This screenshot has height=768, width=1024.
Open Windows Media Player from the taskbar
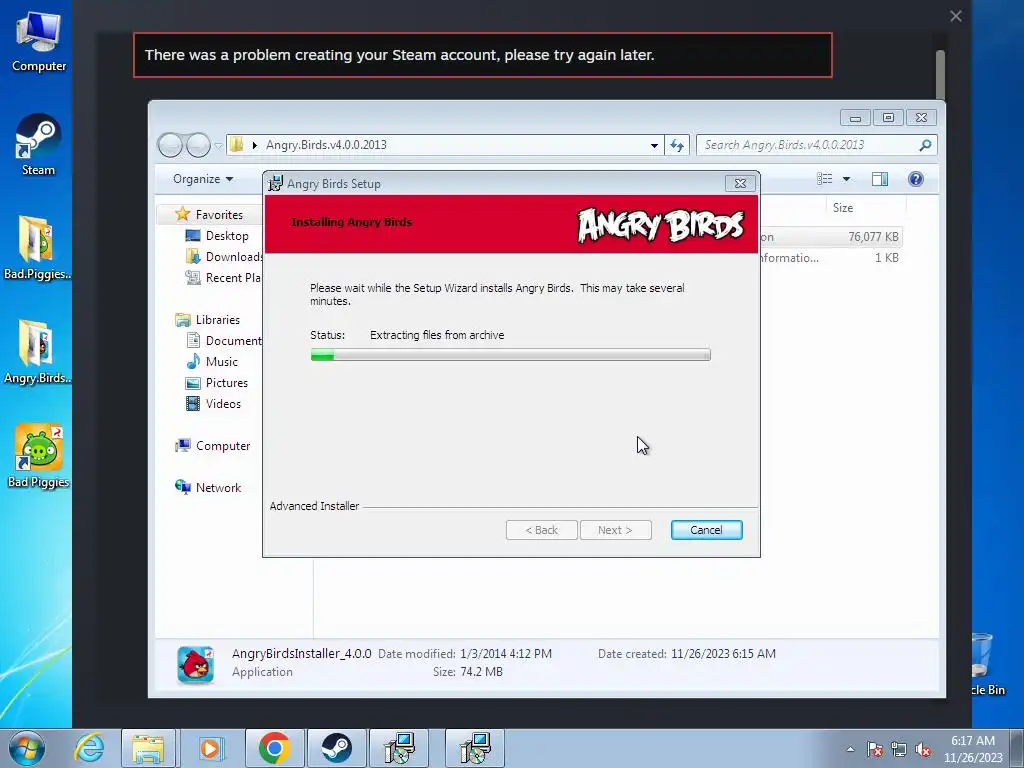pos(210,748)
